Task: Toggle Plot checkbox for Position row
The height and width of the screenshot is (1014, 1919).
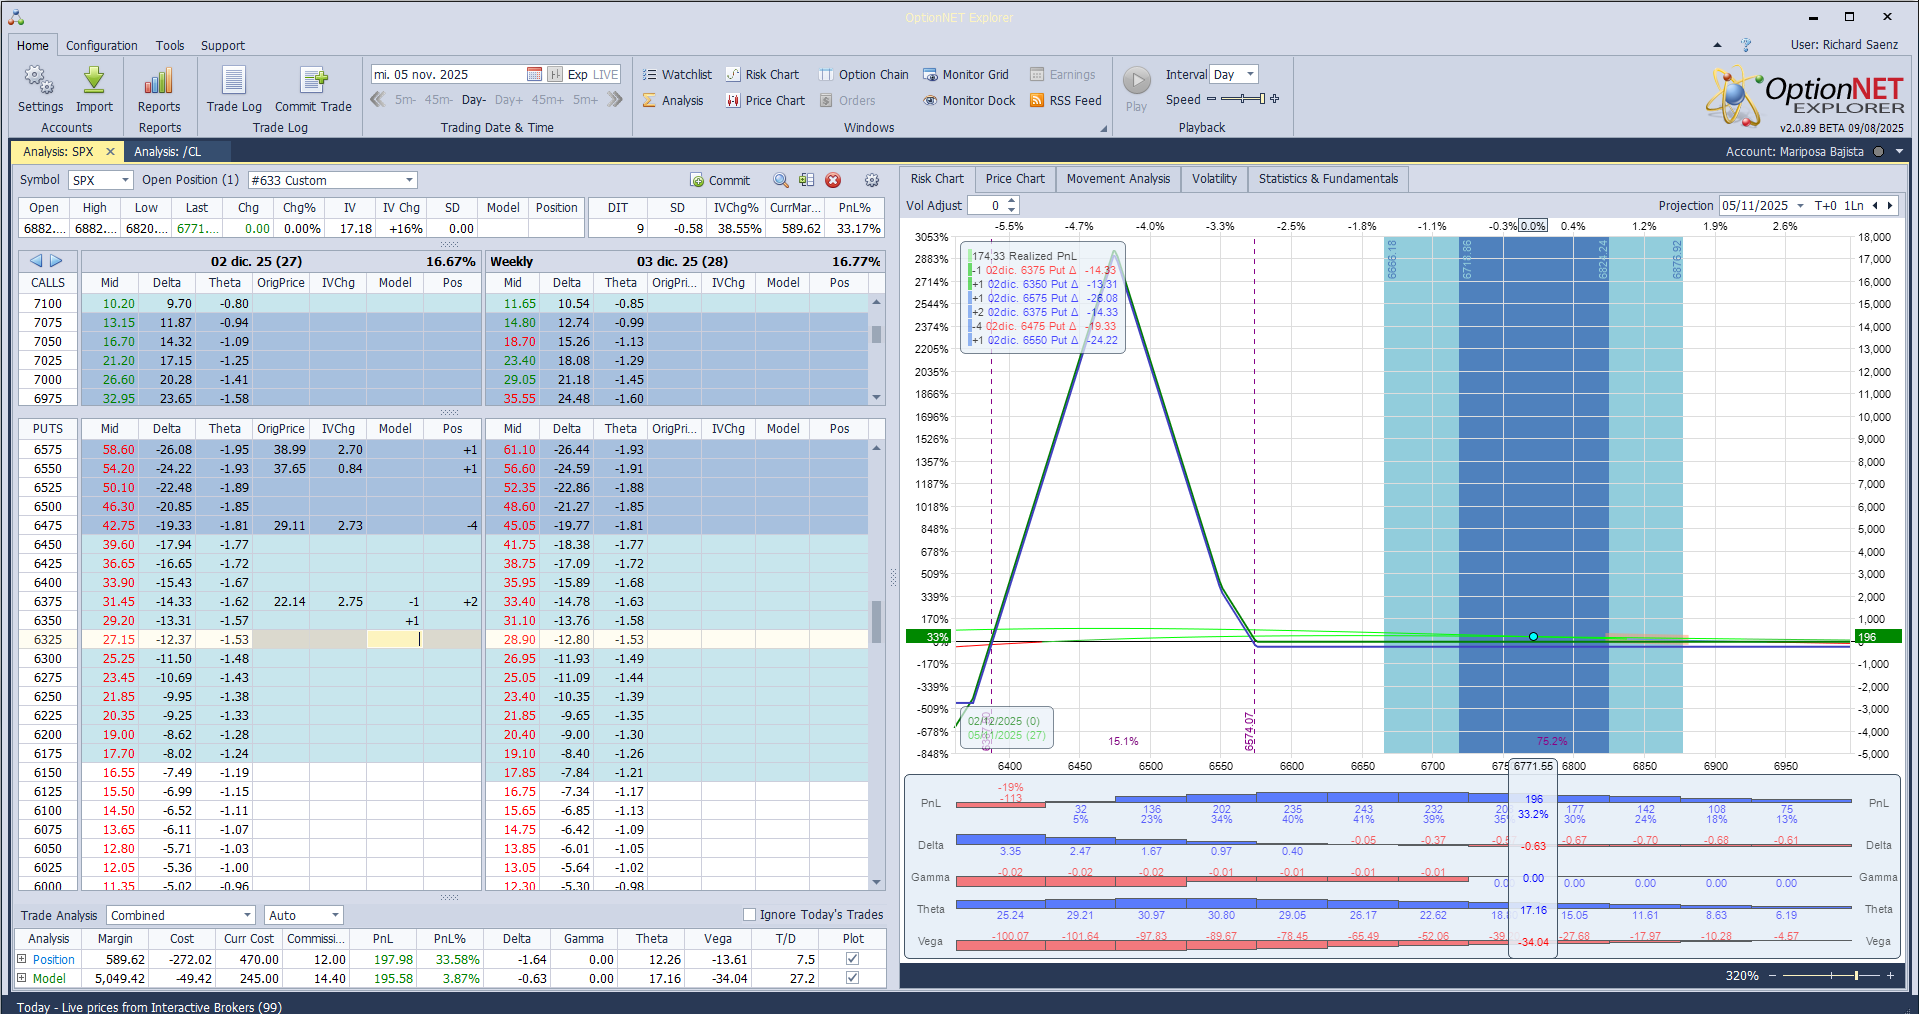Action: click(852, 959)
